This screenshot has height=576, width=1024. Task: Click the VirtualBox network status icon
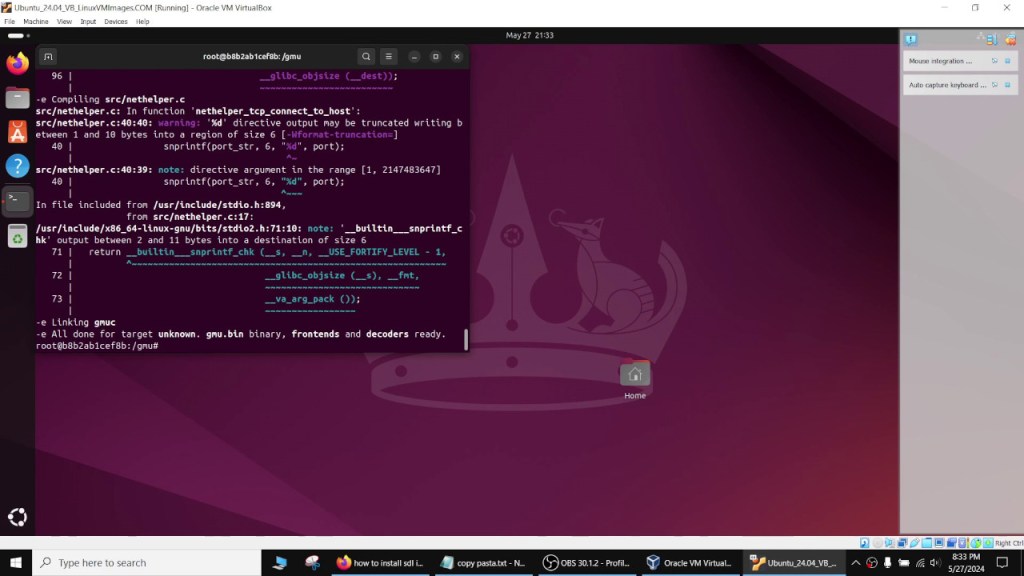click(901, 542)
